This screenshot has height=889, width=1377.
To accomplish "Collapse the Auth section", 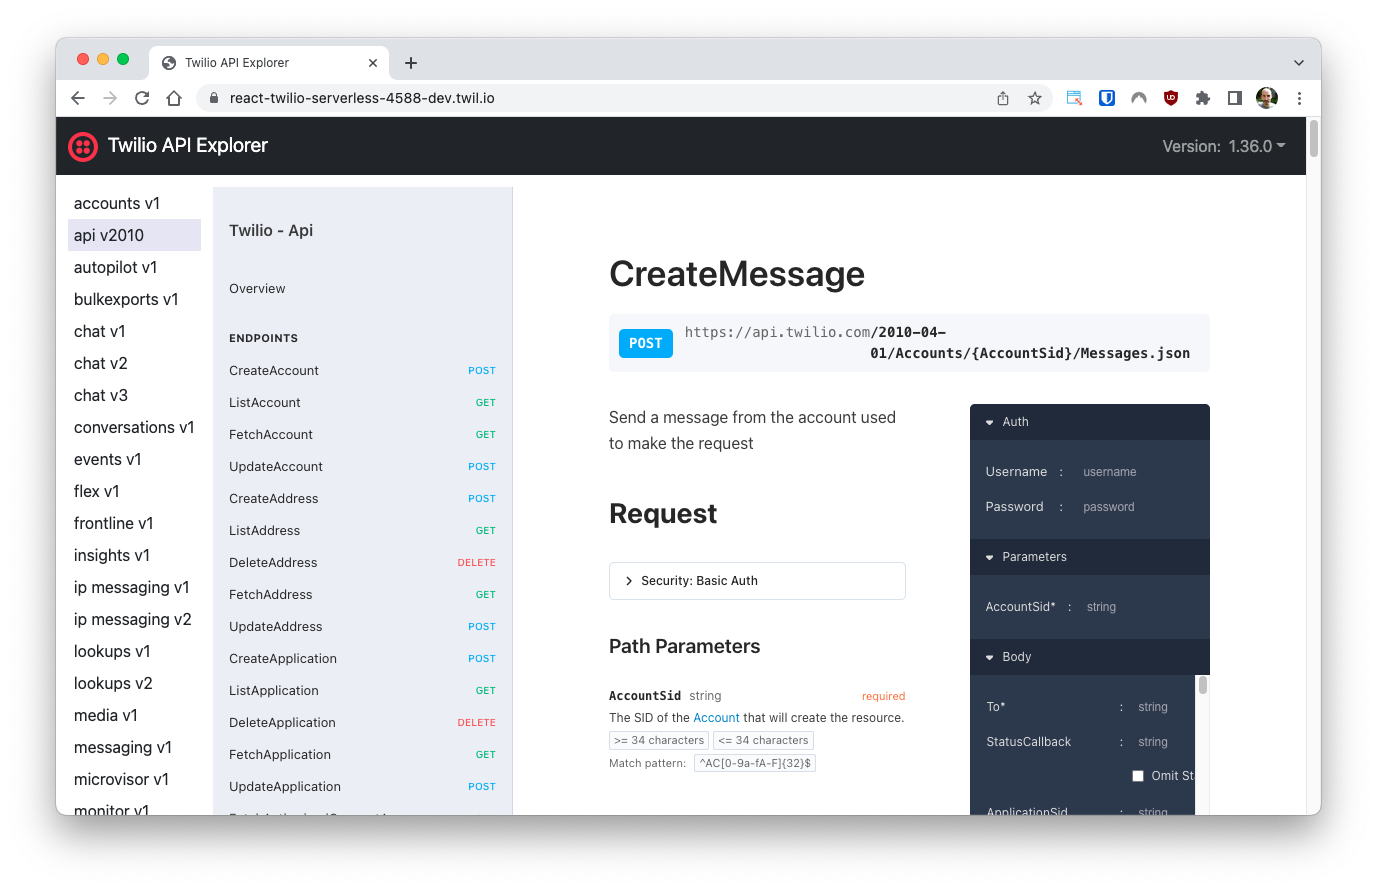I will 1090,422.
